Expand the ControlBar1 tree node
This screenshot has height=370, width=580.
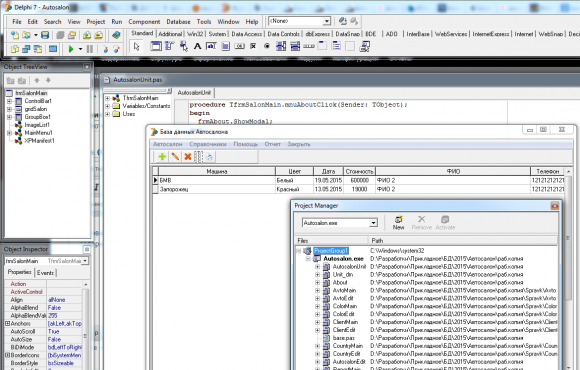[x=9, y=101]
